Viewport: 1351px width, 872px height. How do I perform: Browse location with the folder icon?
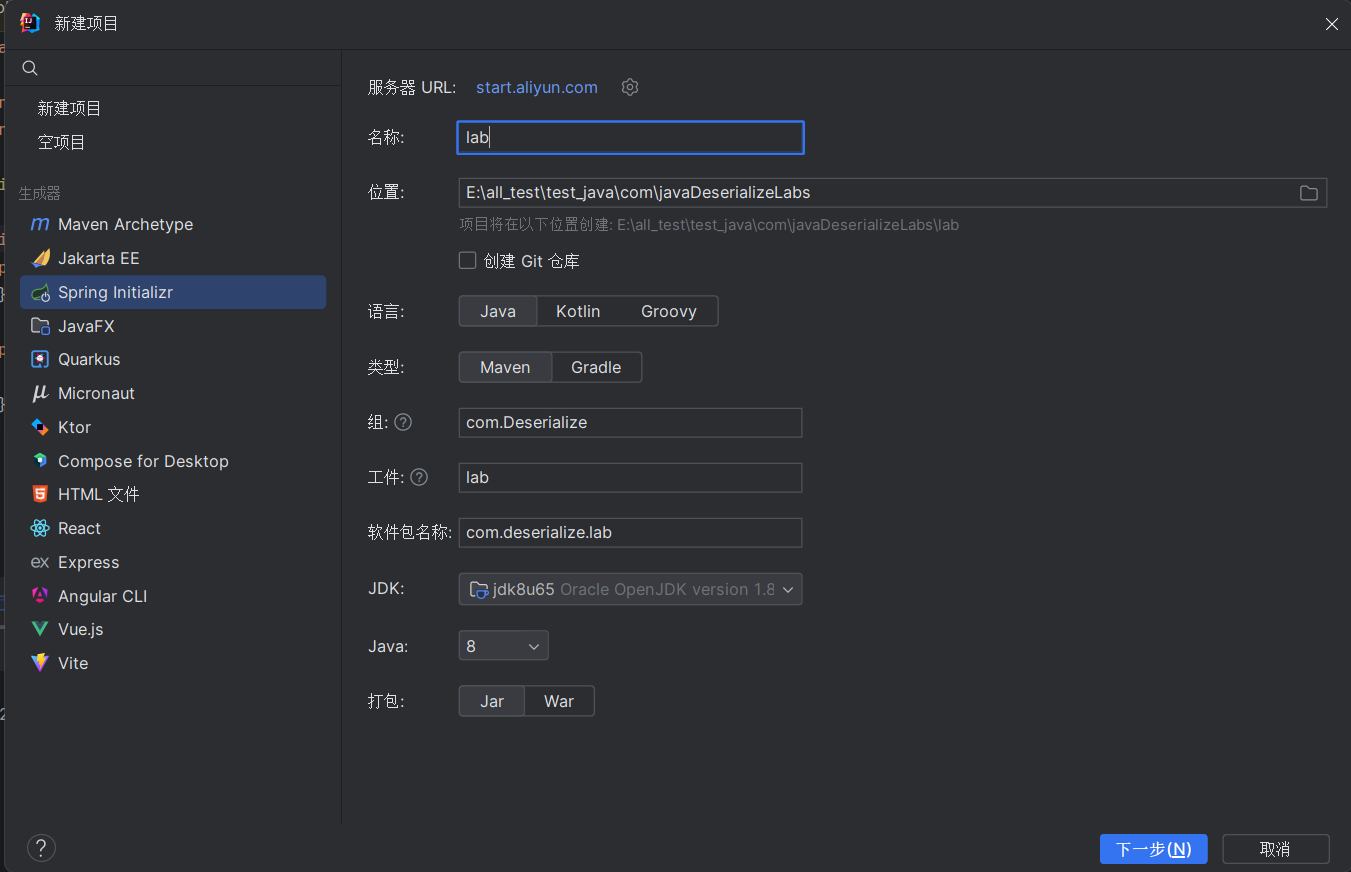(x=1308, y=193)
